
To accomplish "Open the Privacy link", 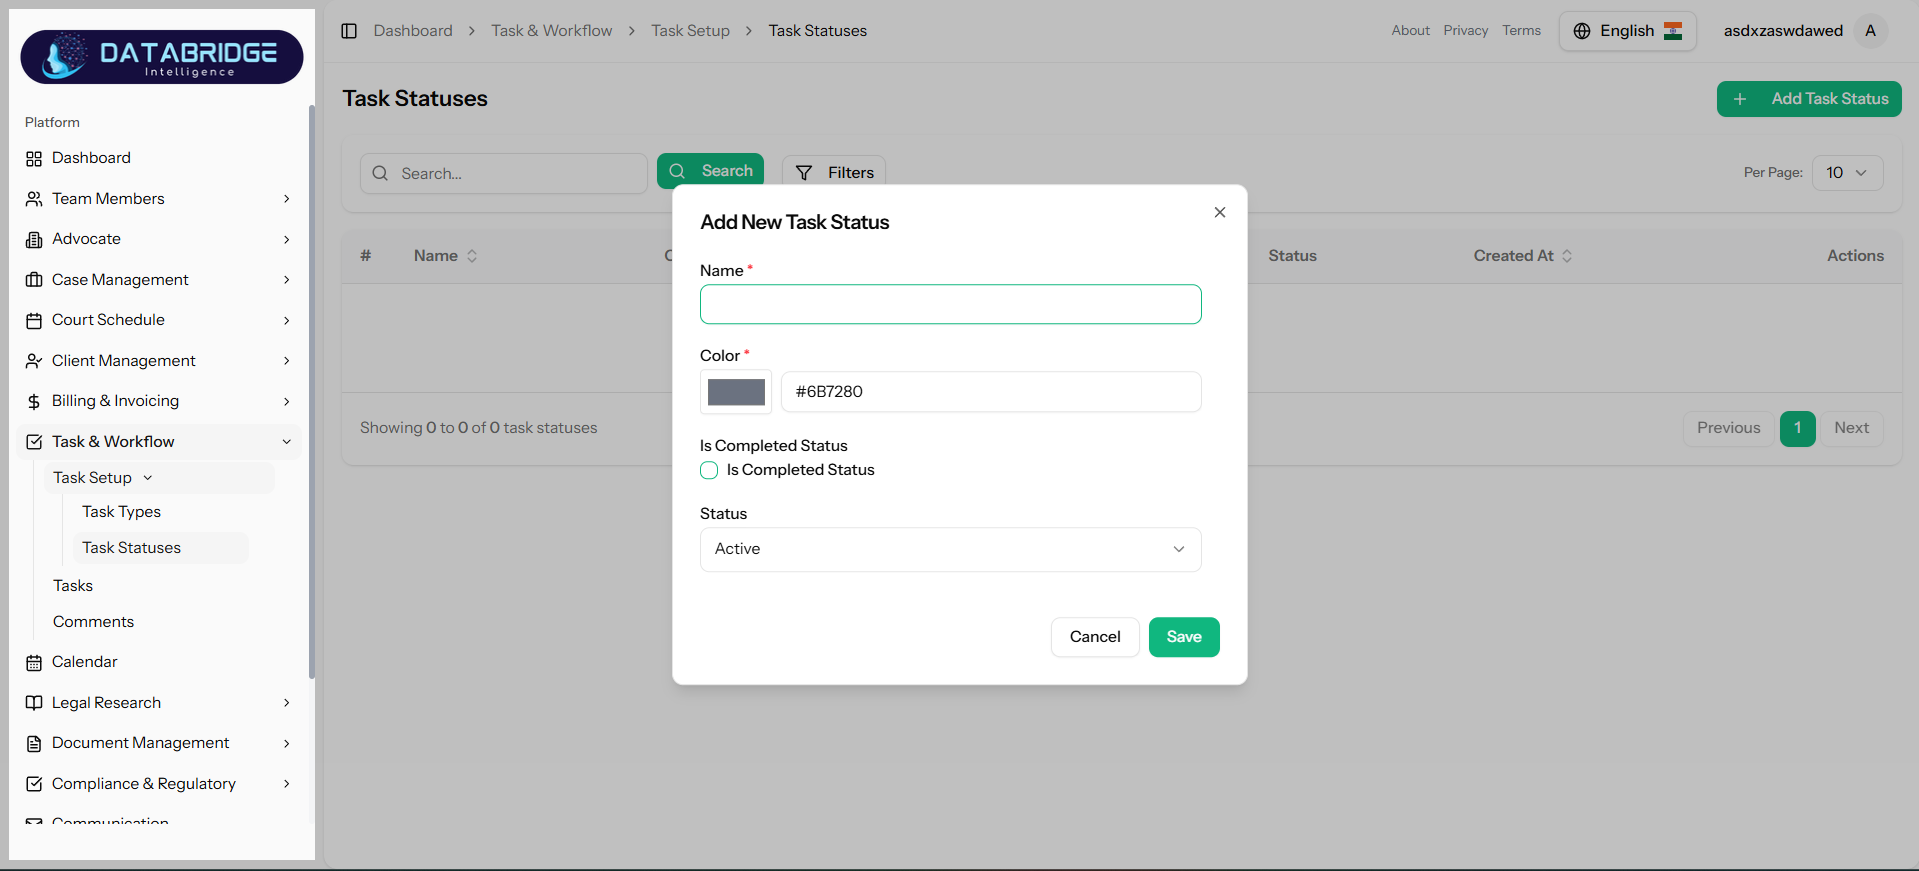I will [1466, 31].
